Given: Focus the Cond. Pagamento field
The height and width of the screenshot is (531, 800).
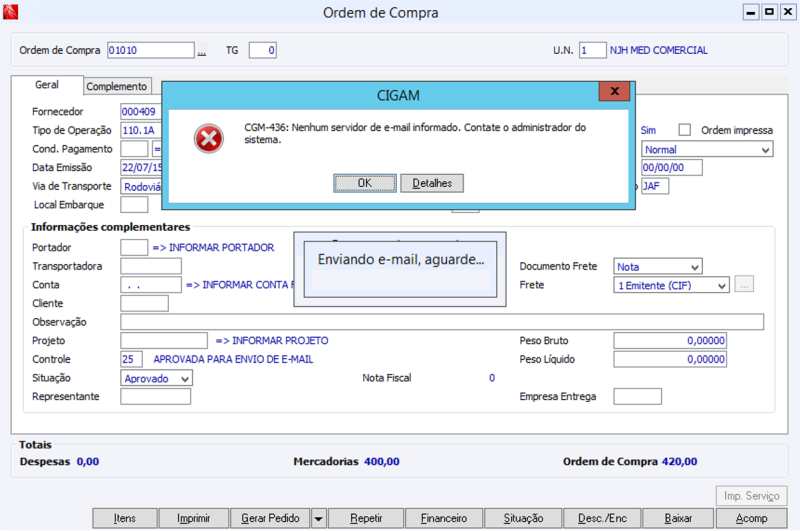Looking at the screenshot, I should click(134, 149).
